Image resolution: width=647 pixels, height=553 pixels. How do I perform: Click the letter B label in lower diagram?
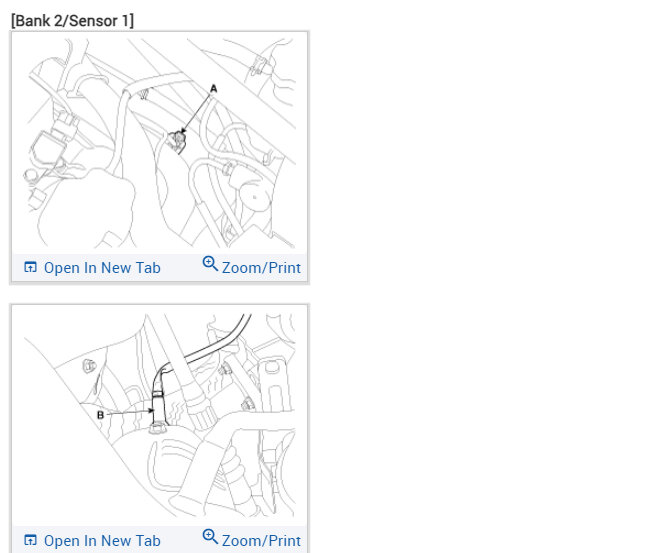click(x=100, y=415)
